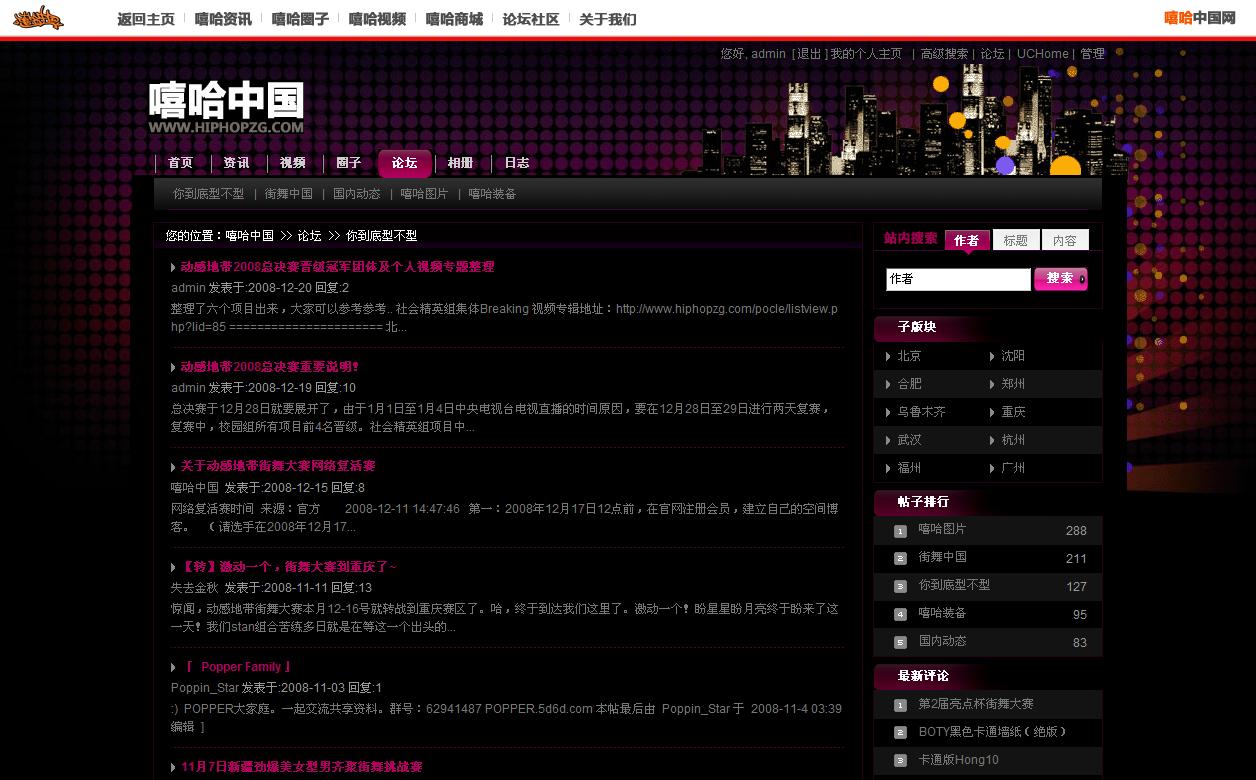Click rank badge 4 beside 嘻哈装备

pos(900,615)
